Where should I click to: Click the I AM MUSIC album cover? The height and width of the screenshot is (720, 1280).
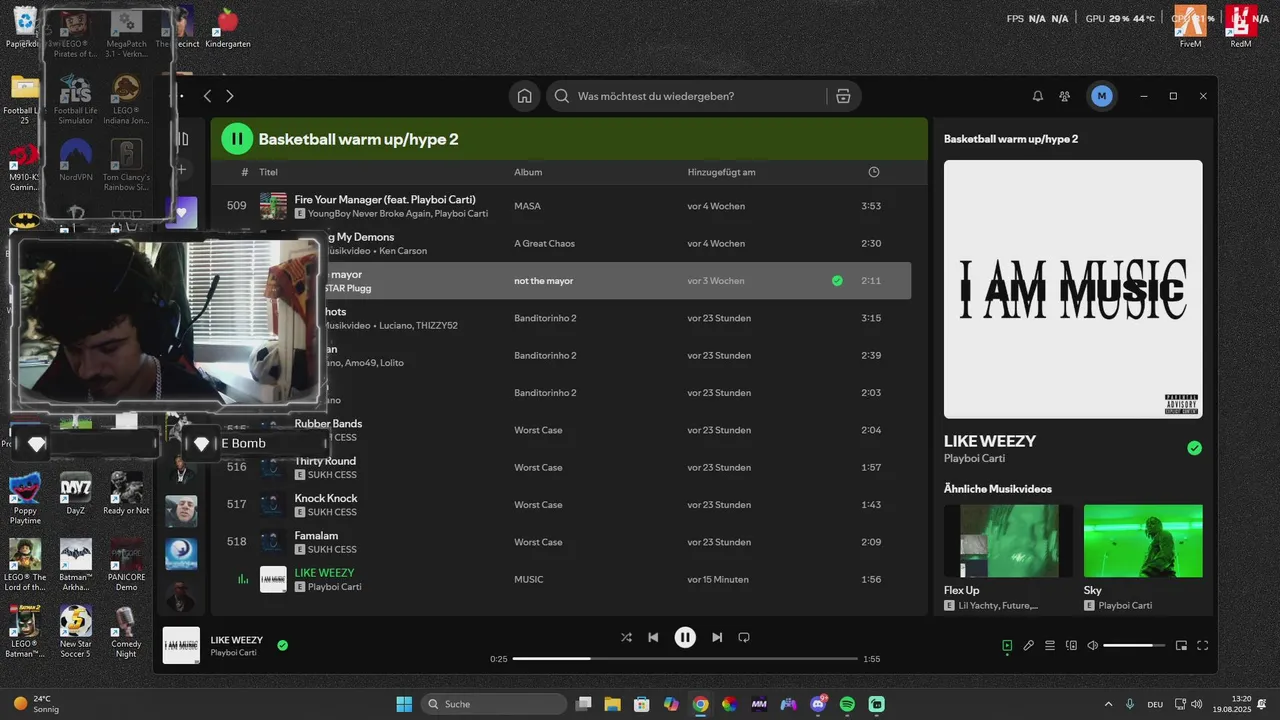pyautogui.click(x=1073, y=289)
